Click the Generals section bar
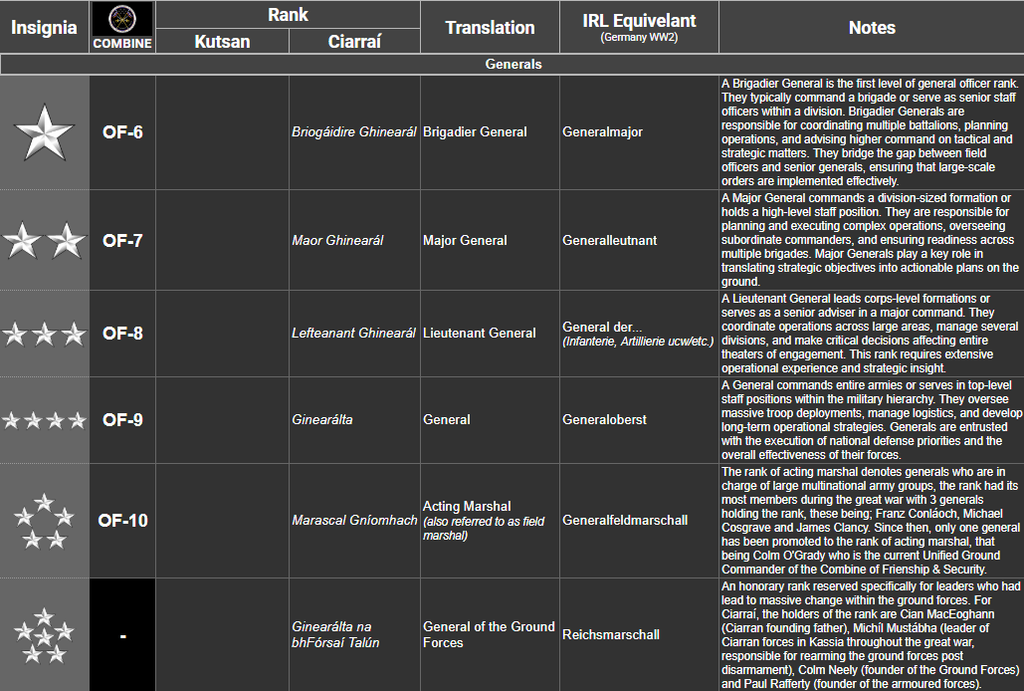Viewport: 1024px width, 691px height. coord(513,64)
